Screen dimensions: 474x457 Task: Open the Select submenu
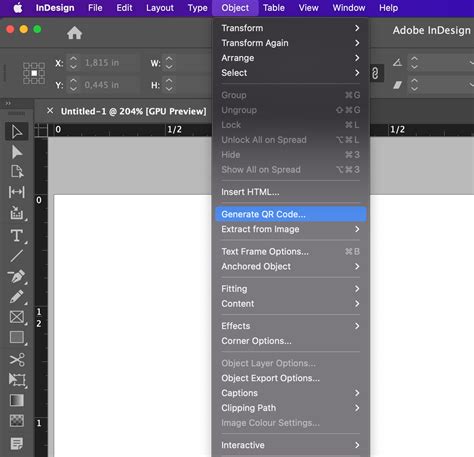click(x=291, y=73)
